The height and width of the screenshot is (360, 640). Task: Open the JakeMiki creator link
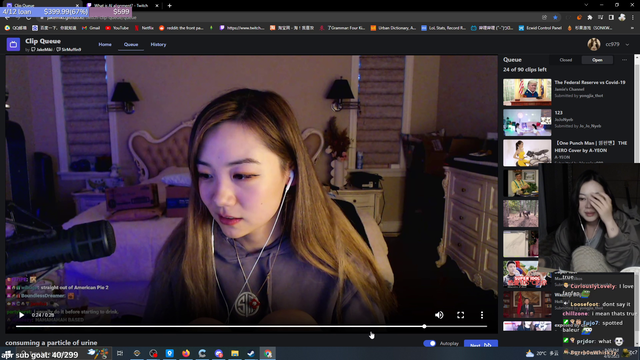pyautogui.click(x=42, y=49)
